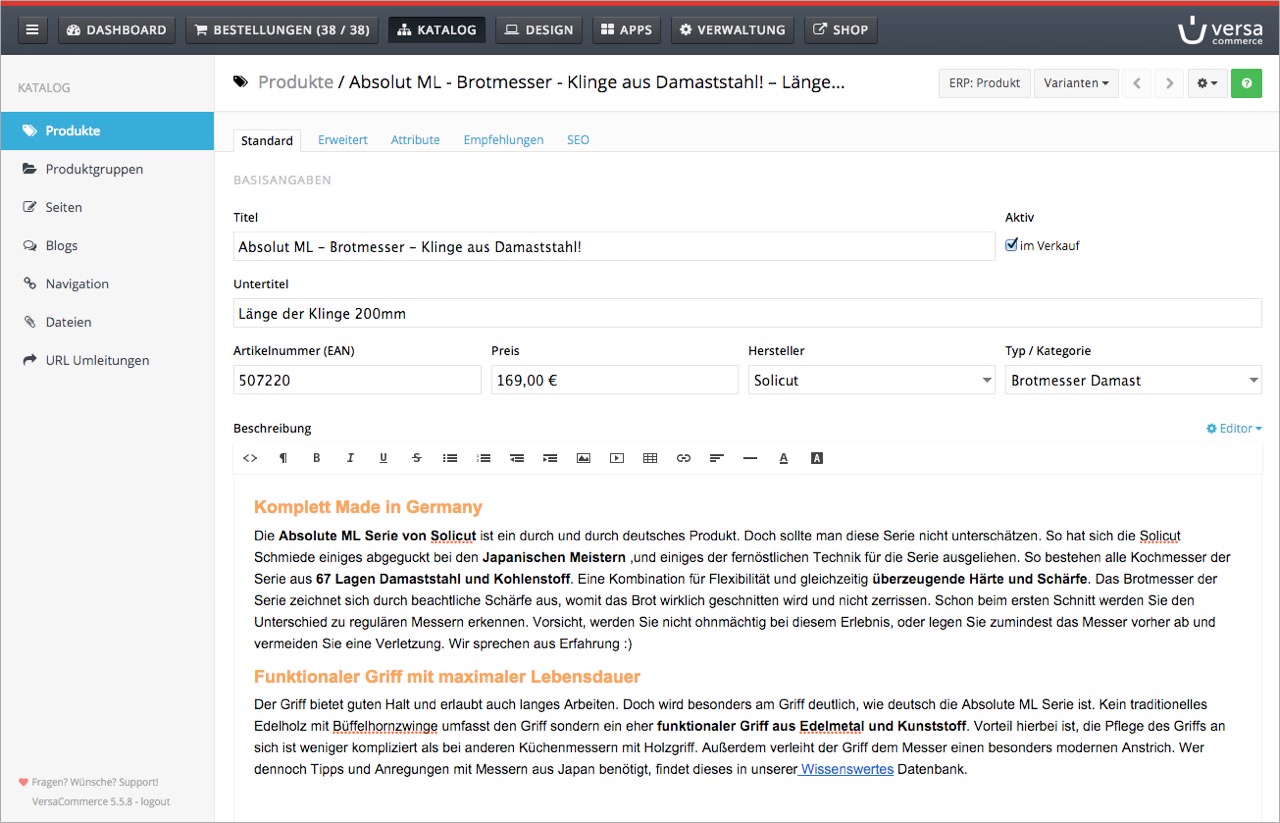The image size is (1280, 823).
Task: Click the Preis input field
Action: (x=615, y=380)
